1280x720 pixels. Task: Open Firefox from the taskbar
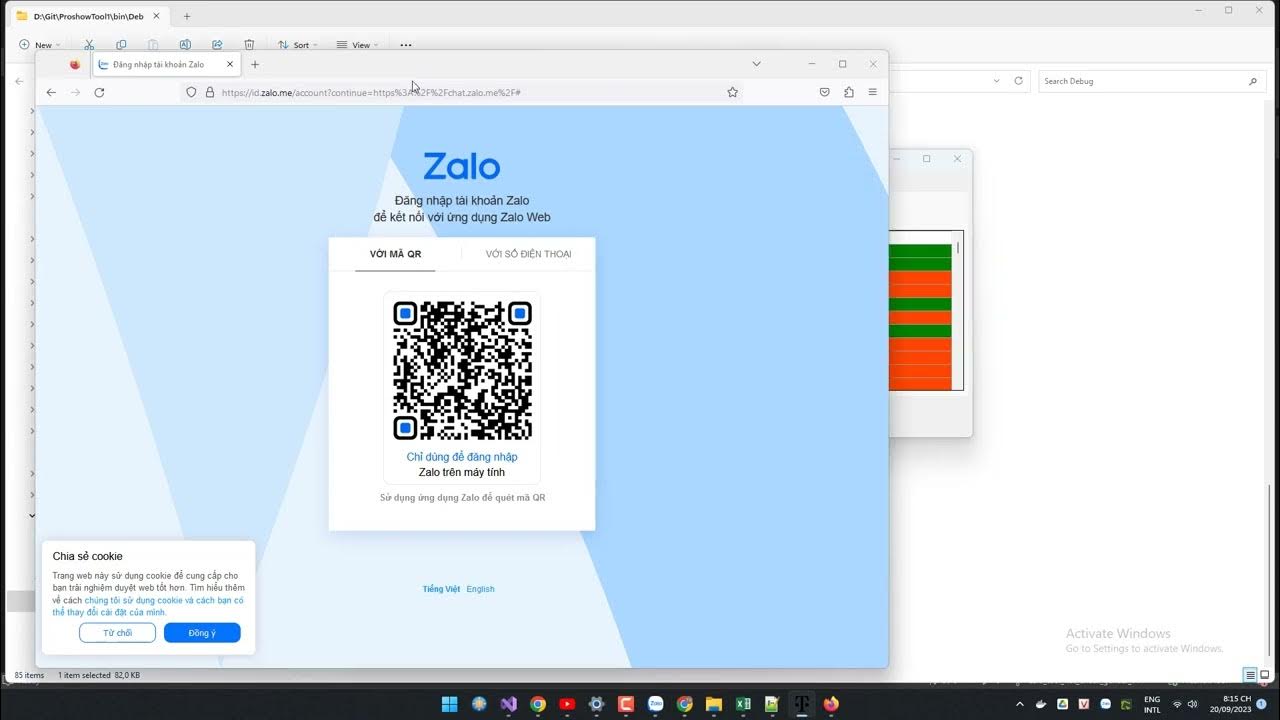(831, 704)
